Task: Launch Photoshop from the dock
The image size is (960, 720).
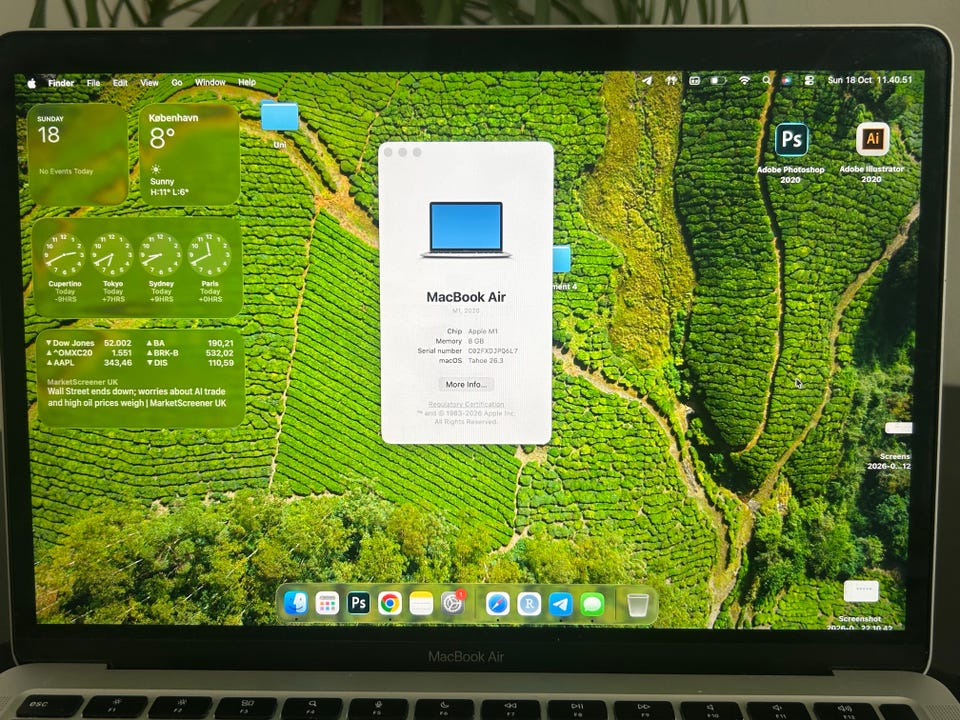Action: coord(358,604)
